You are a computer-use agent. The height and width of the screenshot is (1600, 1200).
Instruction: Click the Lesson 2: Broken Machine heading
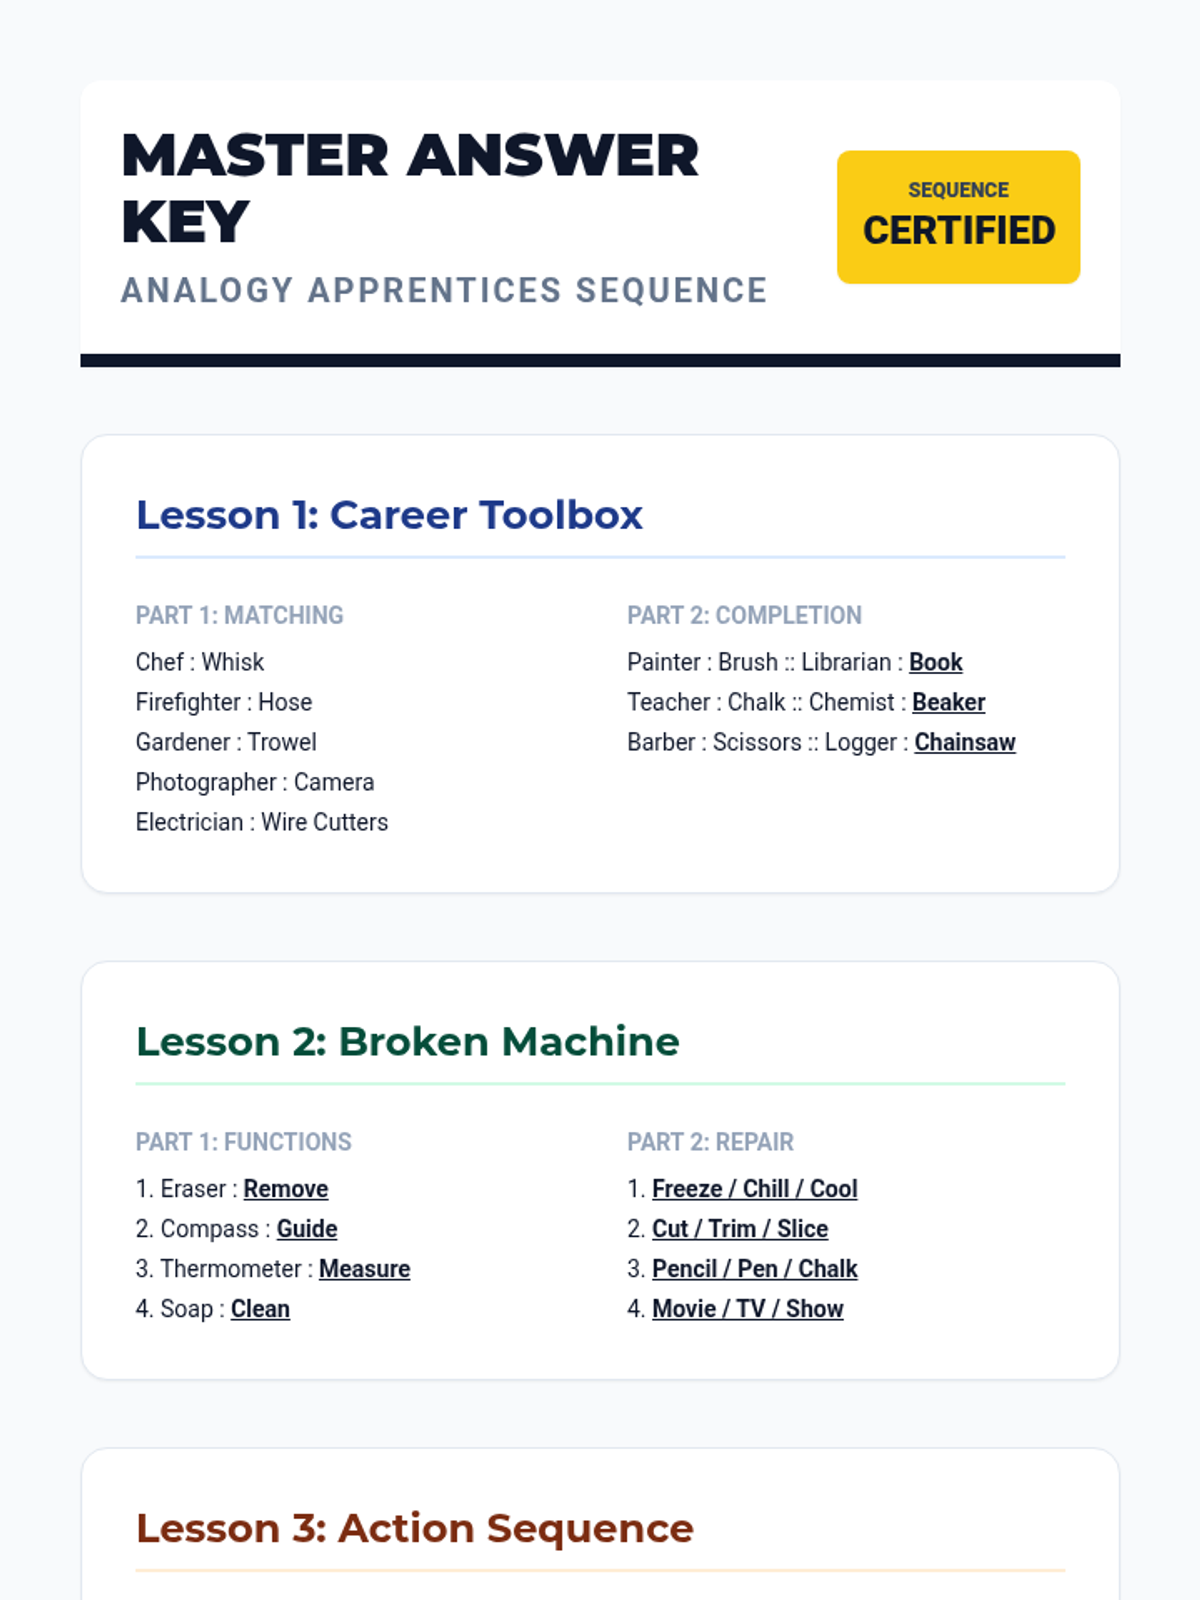point(407,1041)
